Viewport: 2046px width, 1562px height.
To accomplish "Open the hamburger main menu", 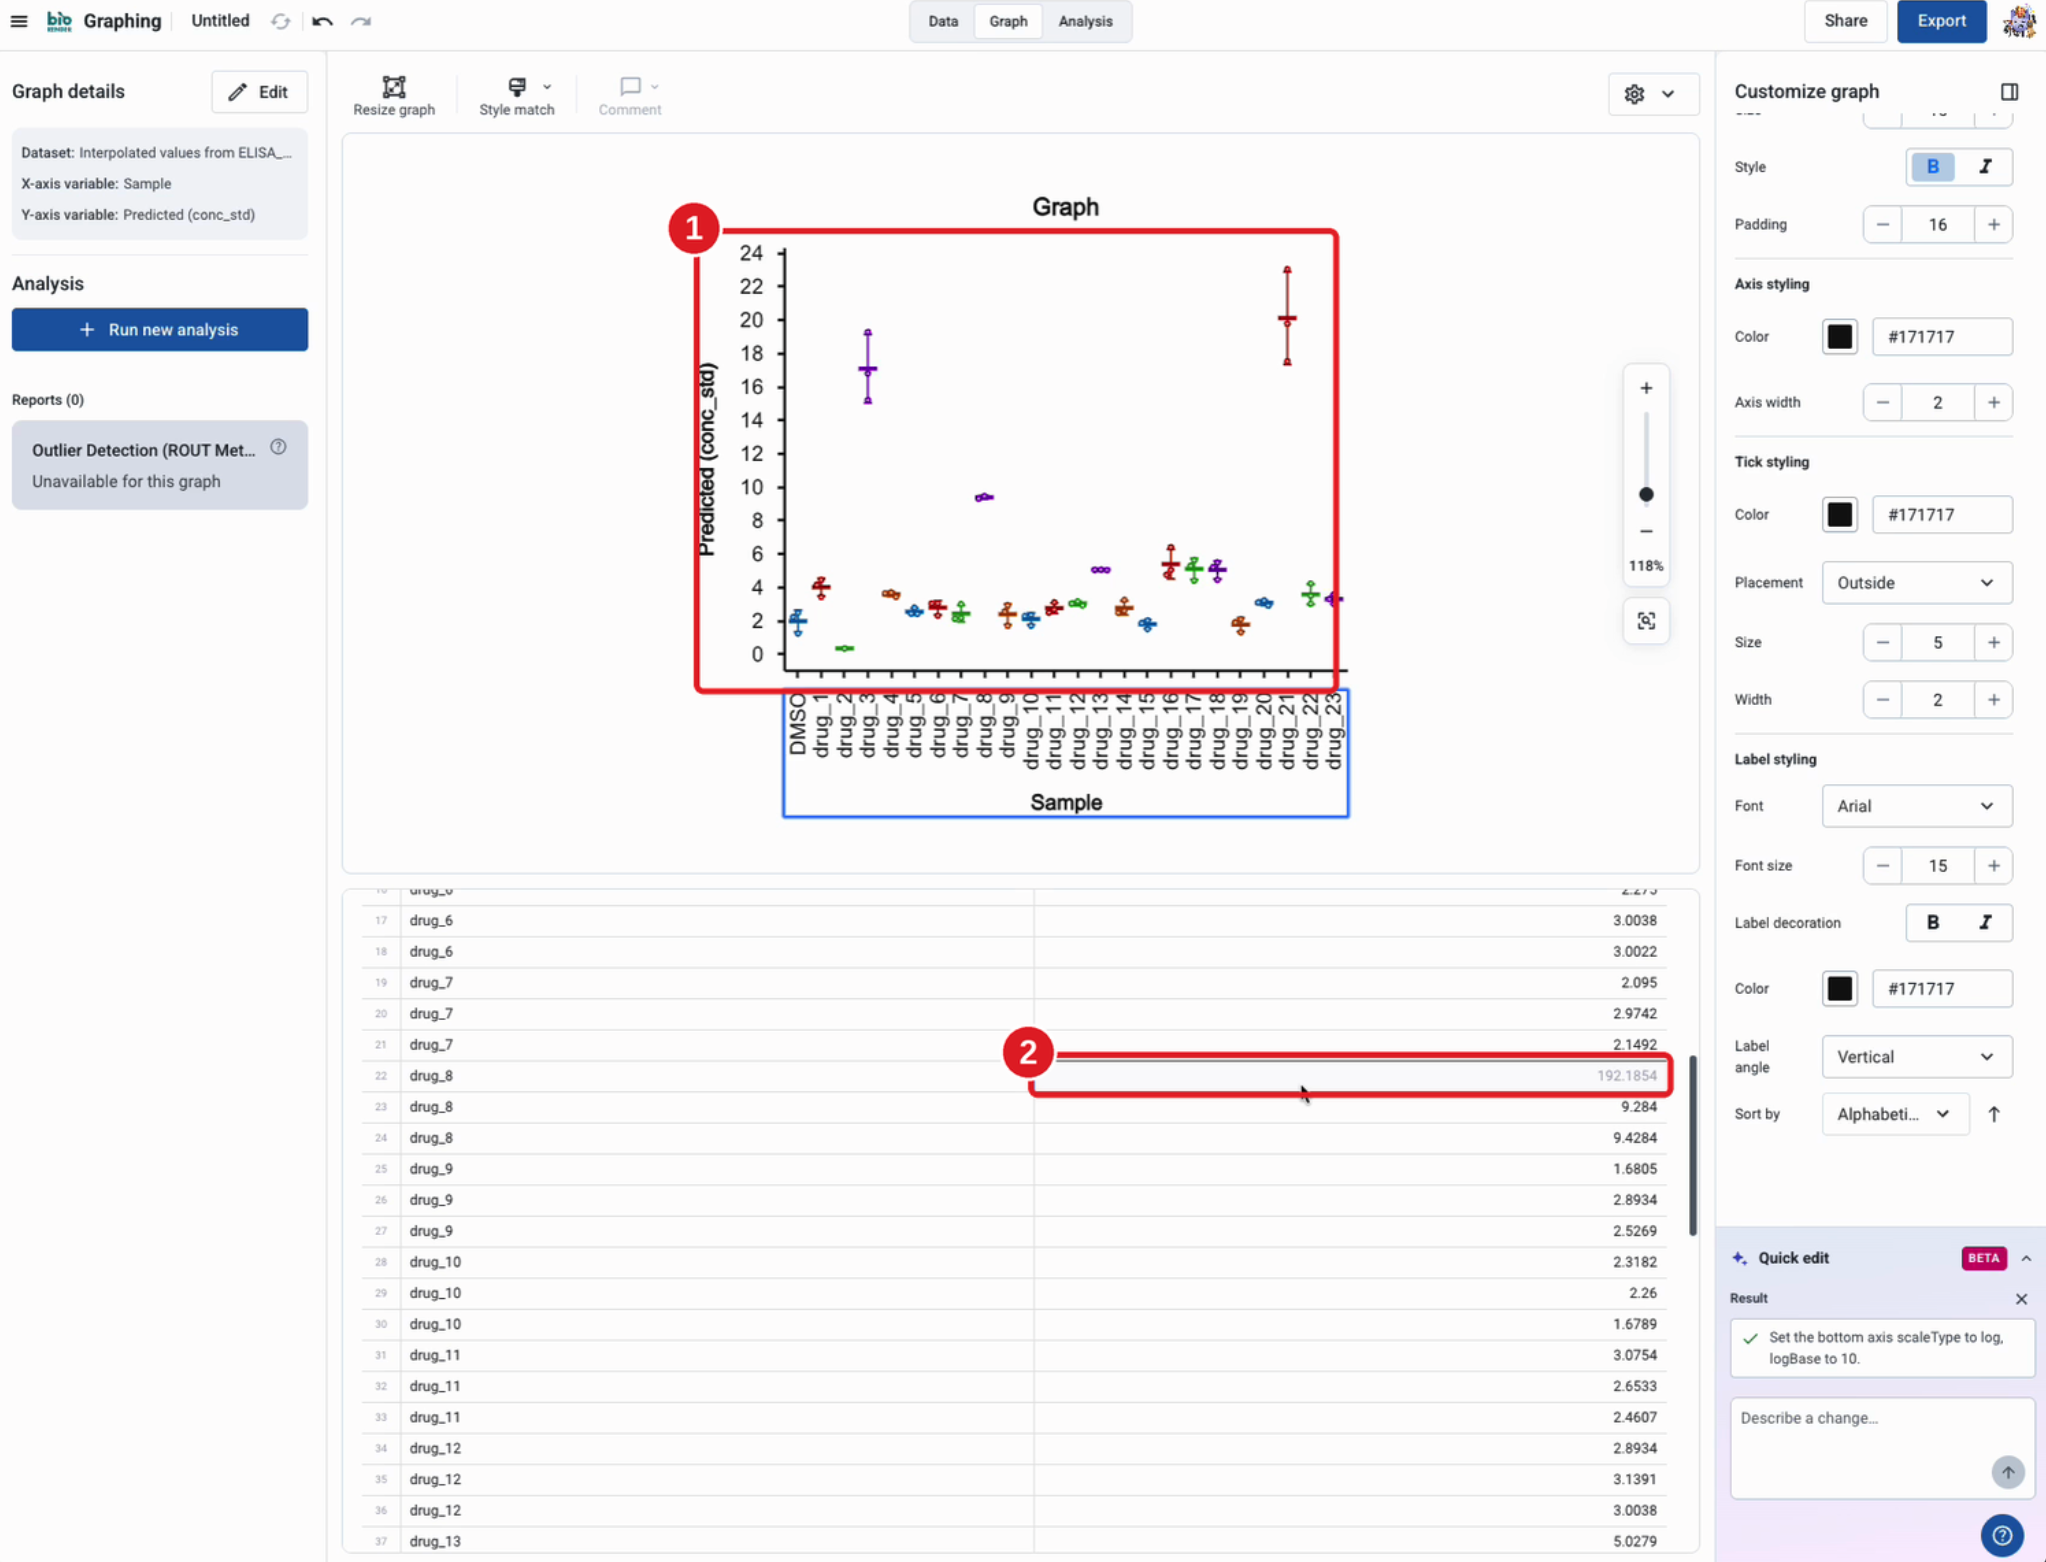I will click(19, 21).
